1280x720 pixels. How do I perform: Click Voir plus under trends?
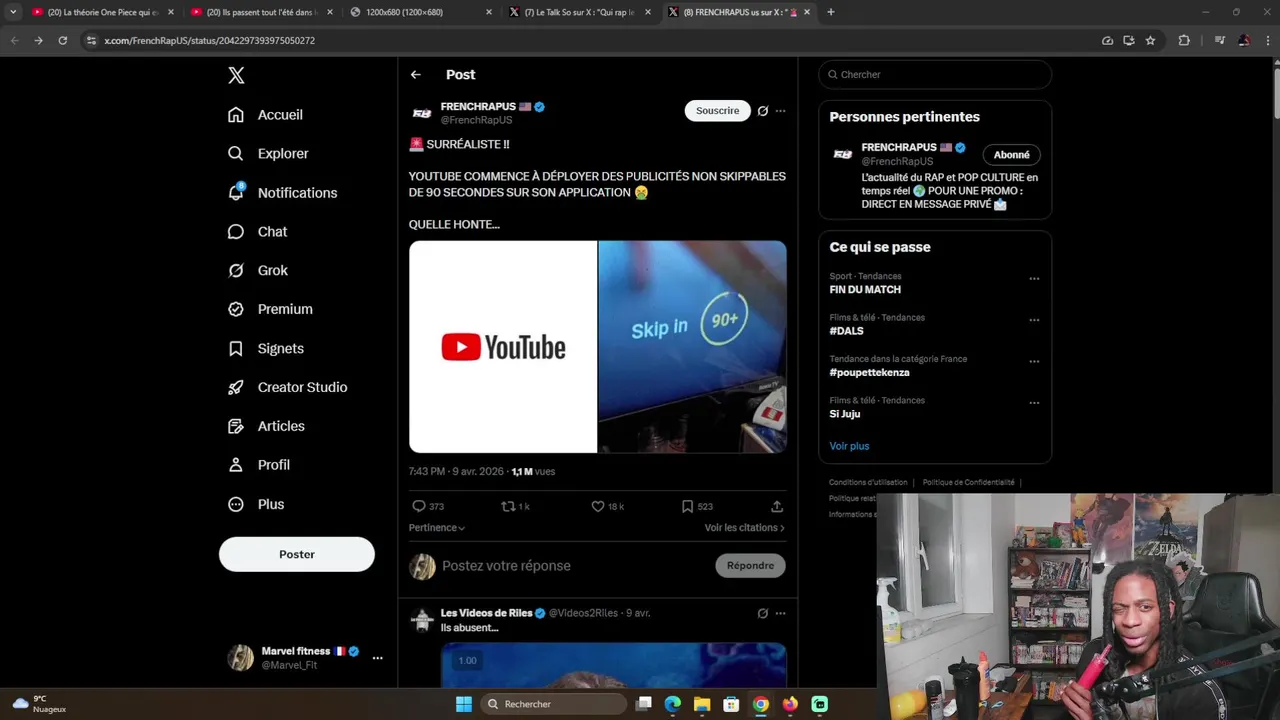pyautogui.click(x=849, y=446)
